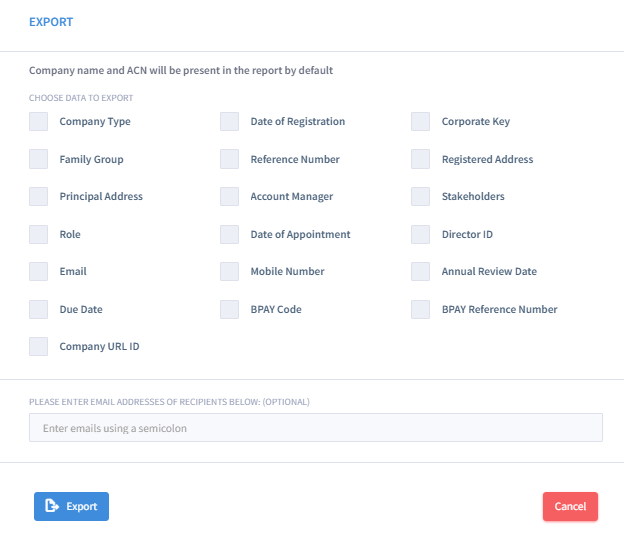Focus the recipient emails input field
This screenshot has width=624, height=543.
coord(316,428)
